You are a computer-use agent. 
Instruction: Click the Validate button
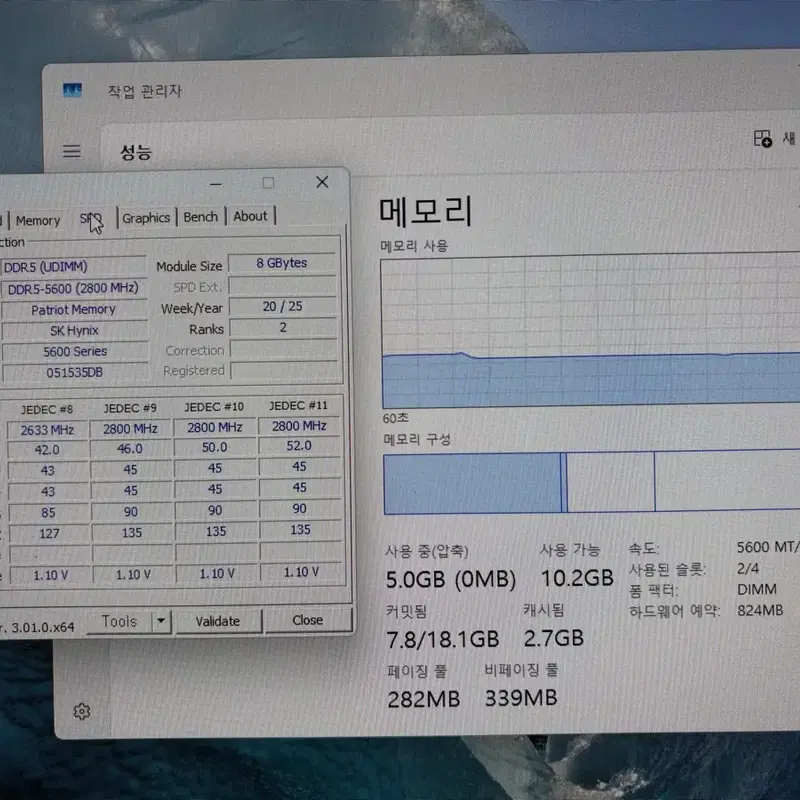pyautogui.click(x=218, y=621)
